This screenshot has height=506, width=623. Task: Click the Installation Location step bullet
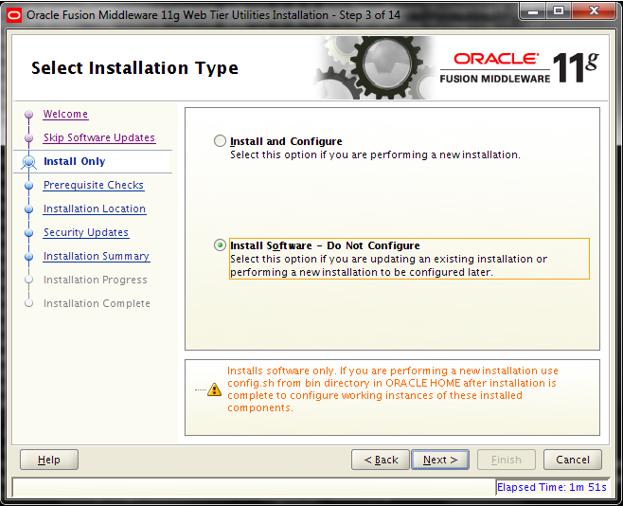coord(29,209)
